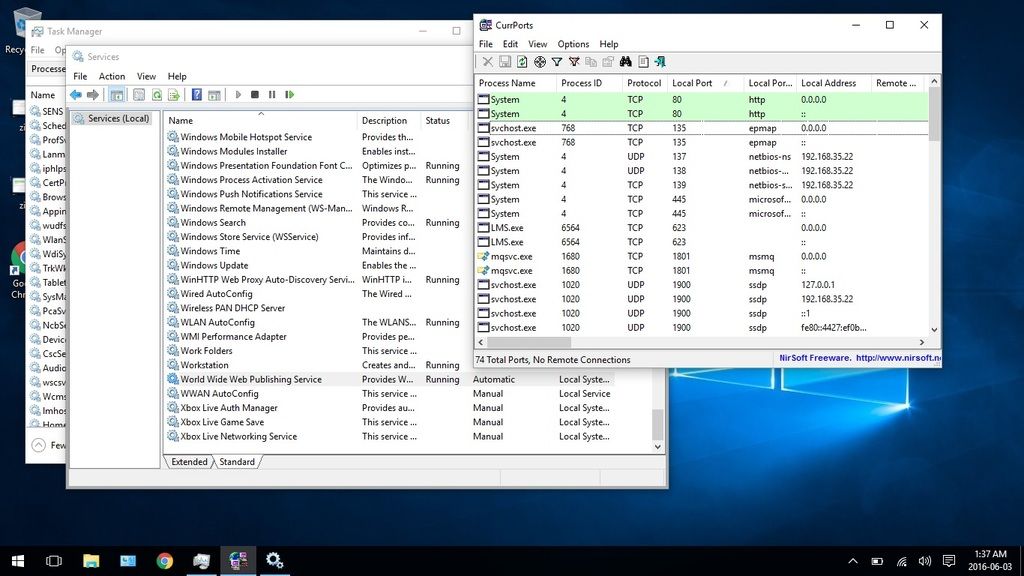This screenshot has width=1024, height=576.
Task: Select mqsvc.exe row with address 0.0.0.0
Action: pyautogui.click(x=702, y=257)
